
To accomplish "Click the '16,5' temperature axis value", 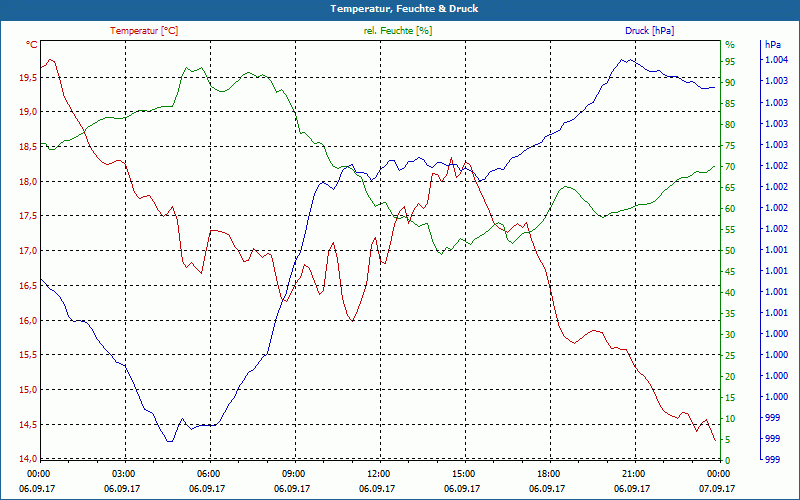I will point(28,286).
